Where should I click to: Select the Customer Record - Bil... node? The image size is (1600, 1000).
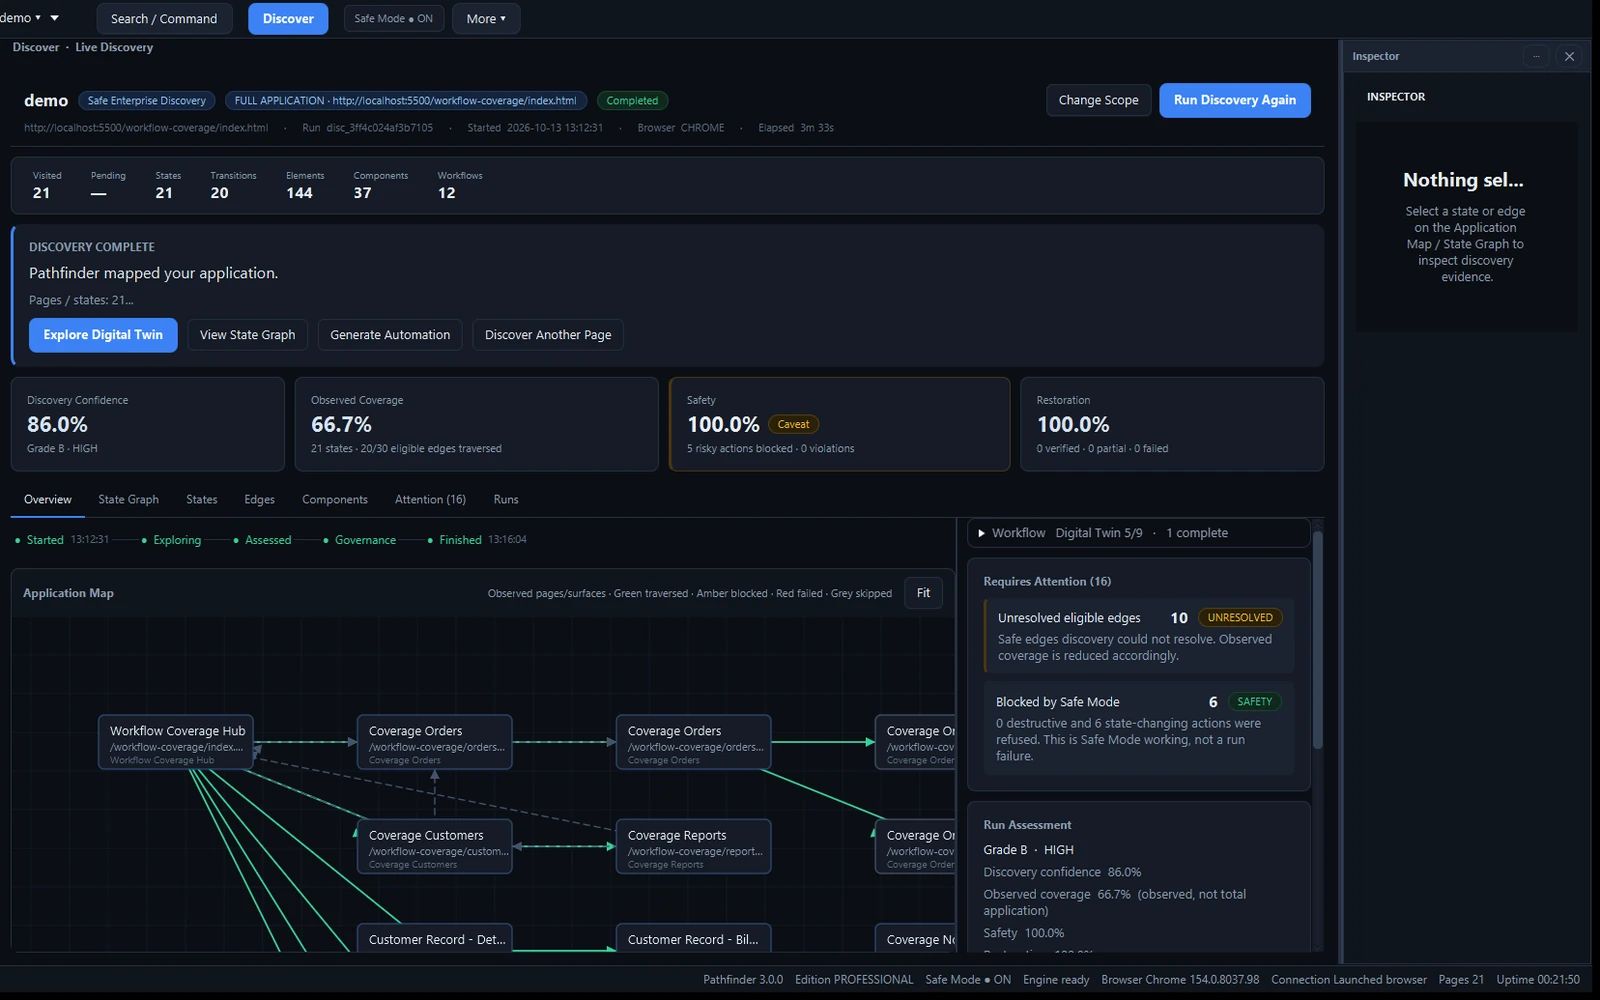694,938
